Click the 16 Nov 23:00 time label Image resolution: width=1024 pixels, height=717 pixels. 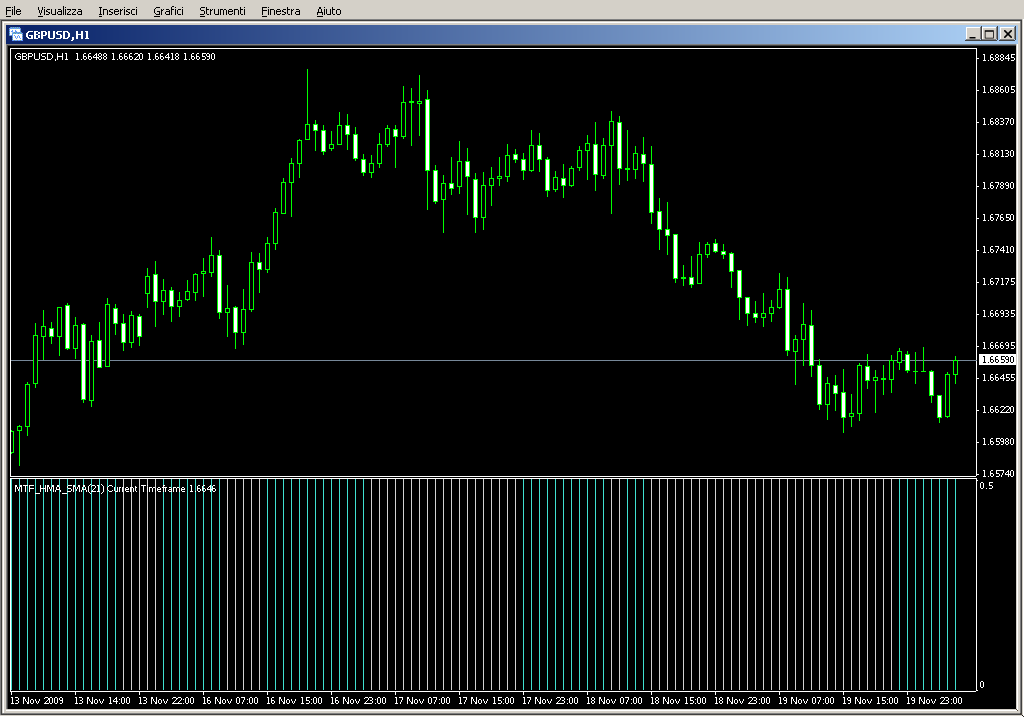pyautogui.click(x=358, y=701)
